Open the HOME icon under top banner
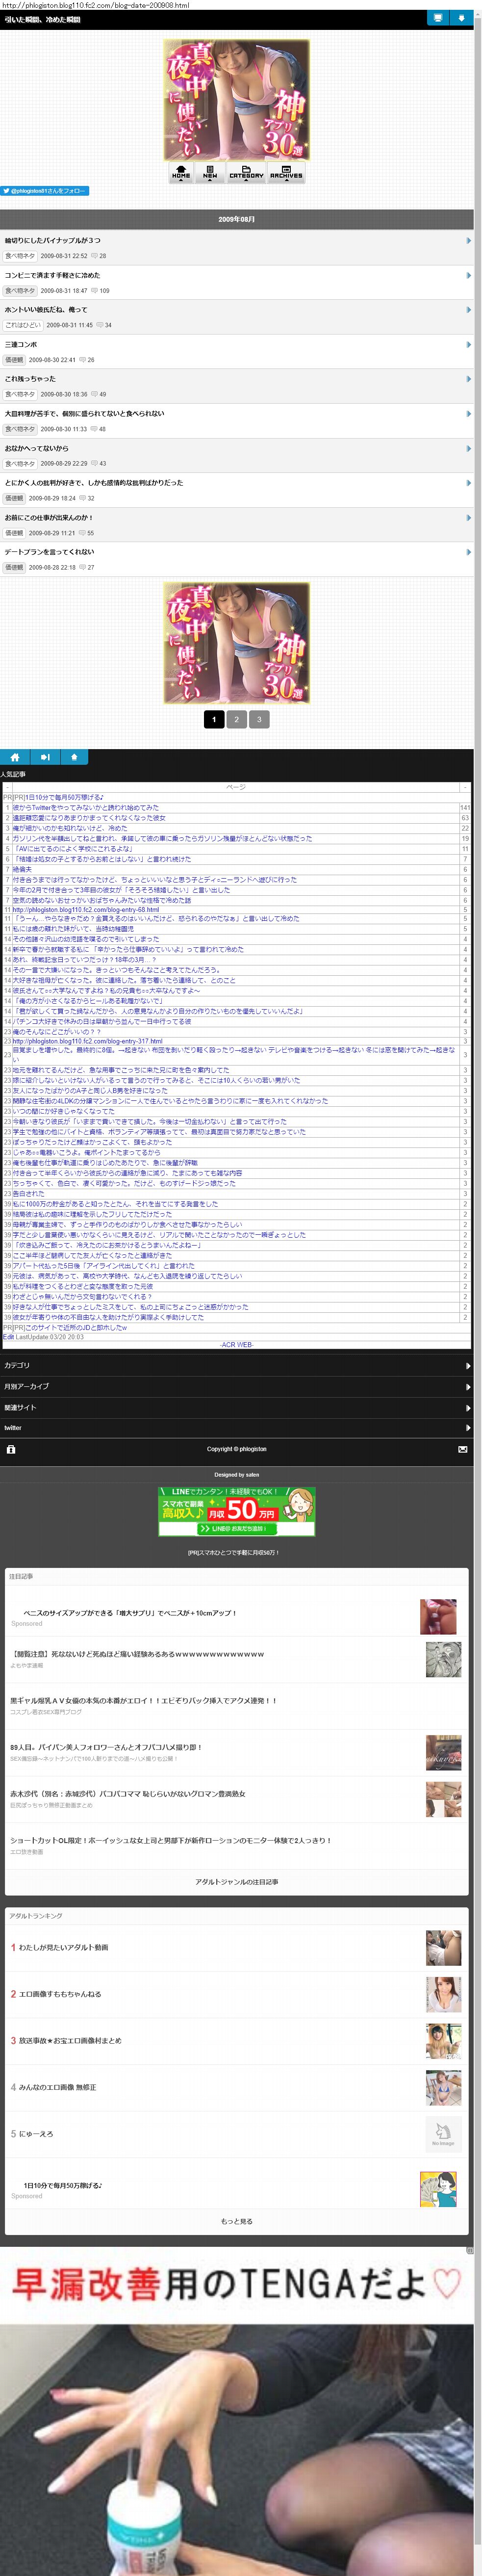Screen dimensions: 482x2576 click(181, 172)
